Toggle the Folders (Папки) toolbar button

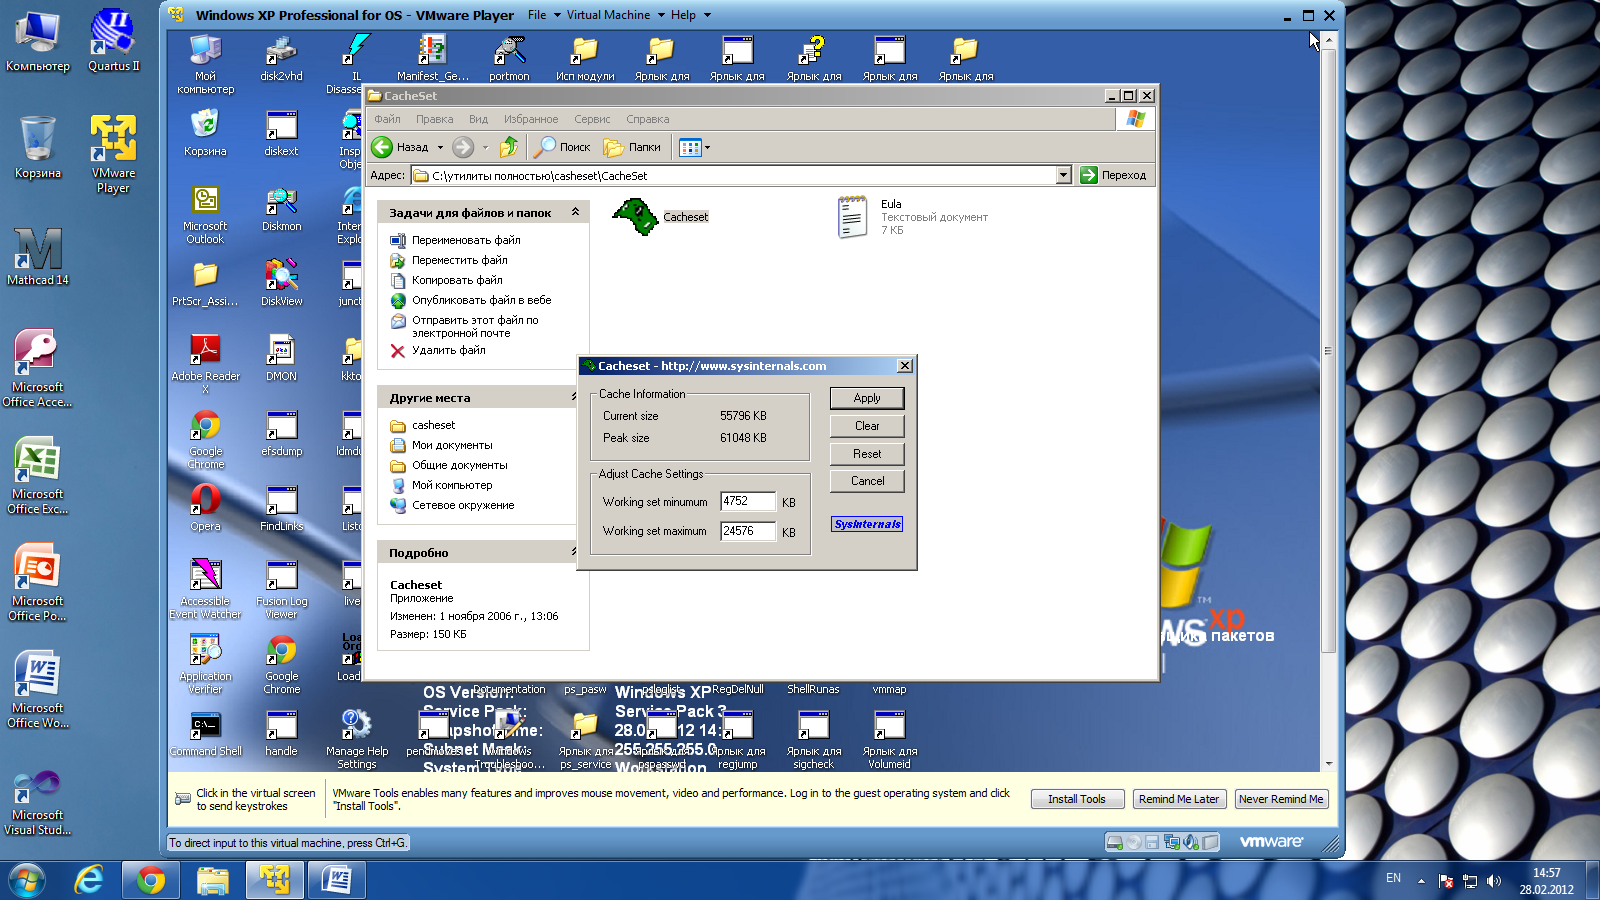pyautogui.click(x=632, y=147)
